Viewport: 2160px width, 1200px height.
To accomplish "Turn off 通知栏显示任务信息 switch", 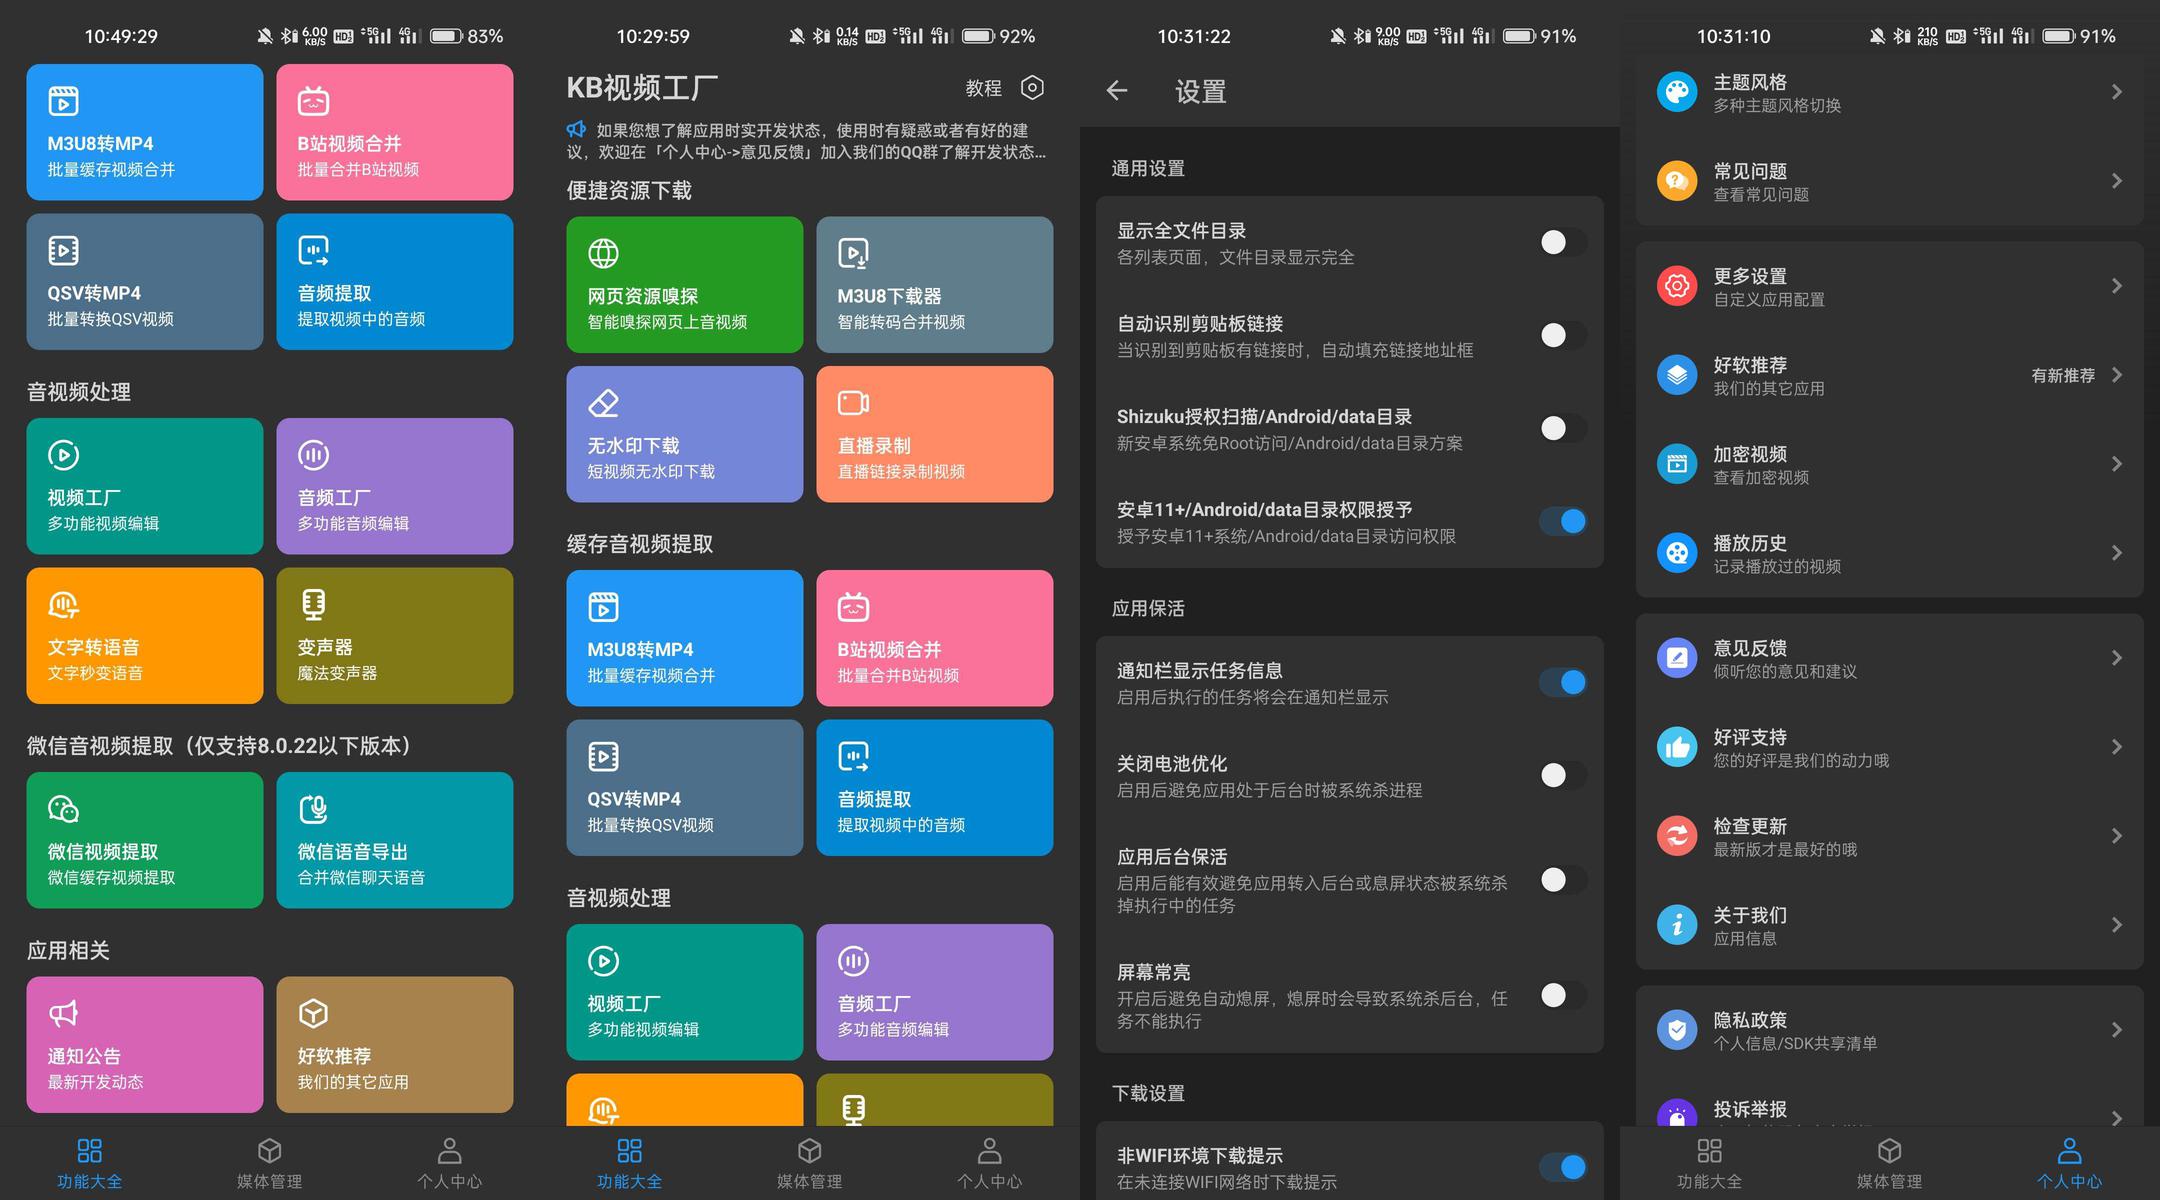I will tap(1561, 682).
